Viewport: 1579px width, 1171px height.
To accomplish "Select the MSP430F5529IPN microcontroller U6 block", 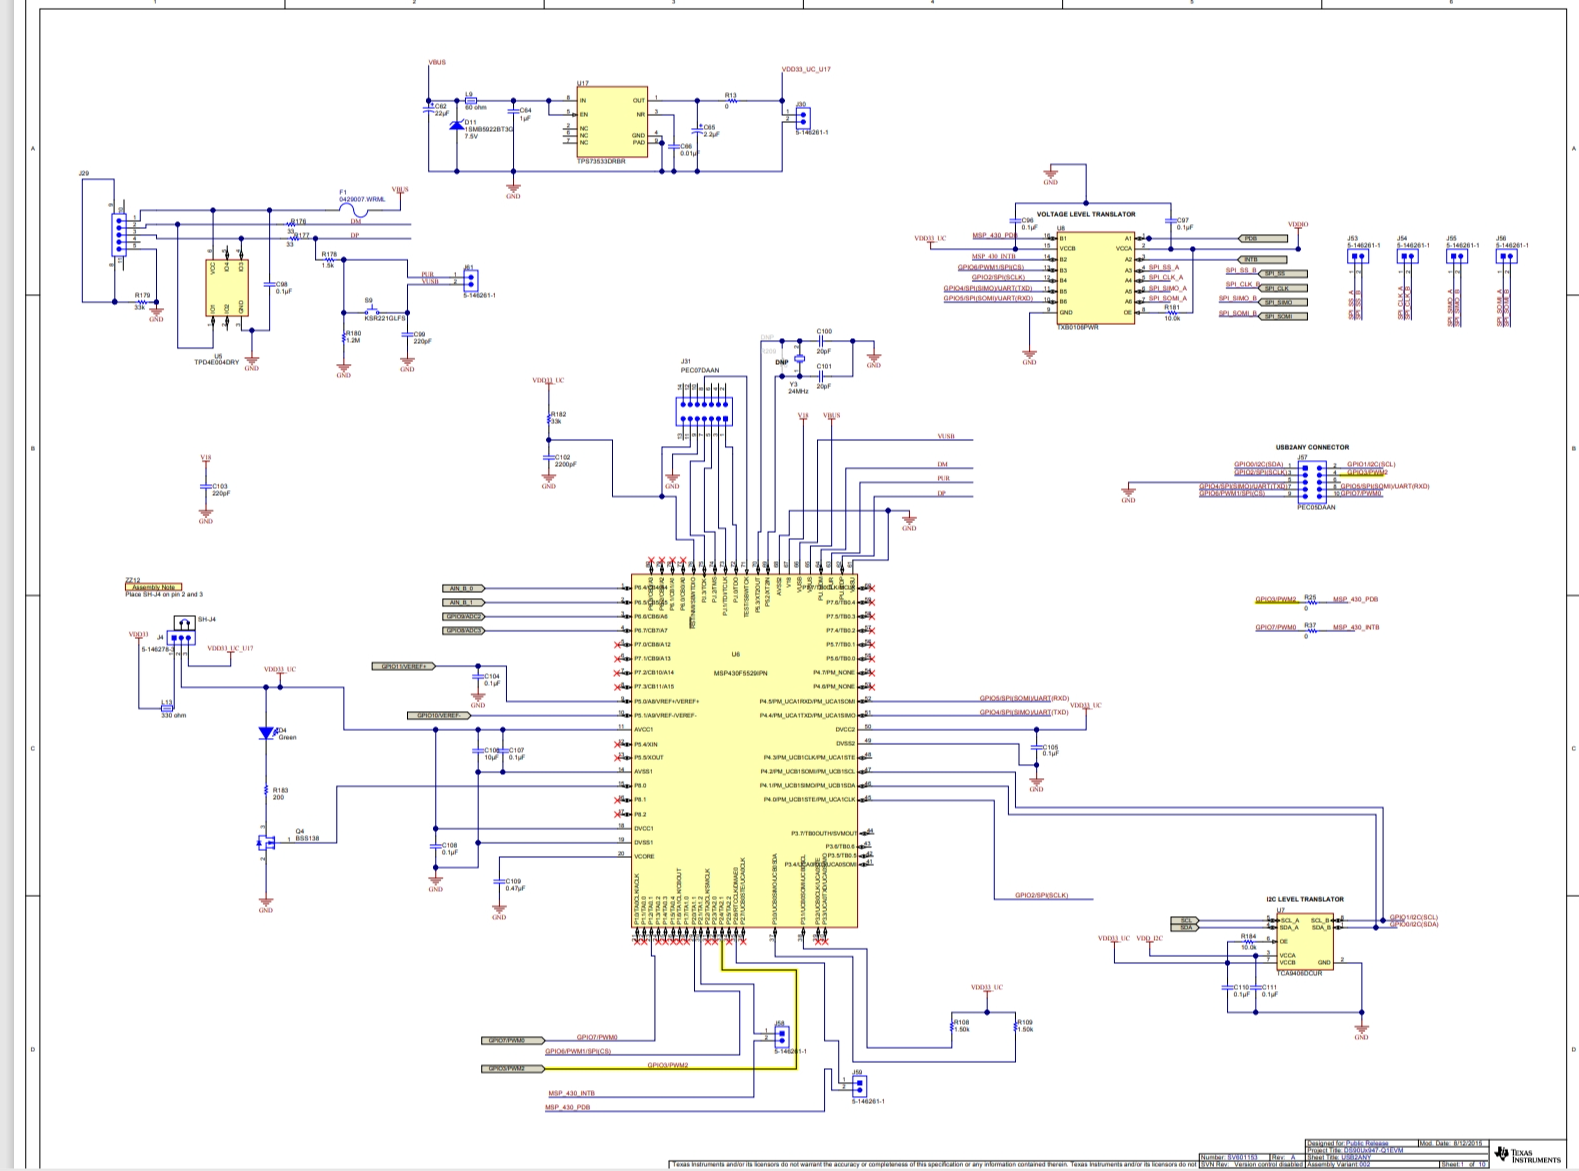I will pyautogui.click(x=743, y=750).
